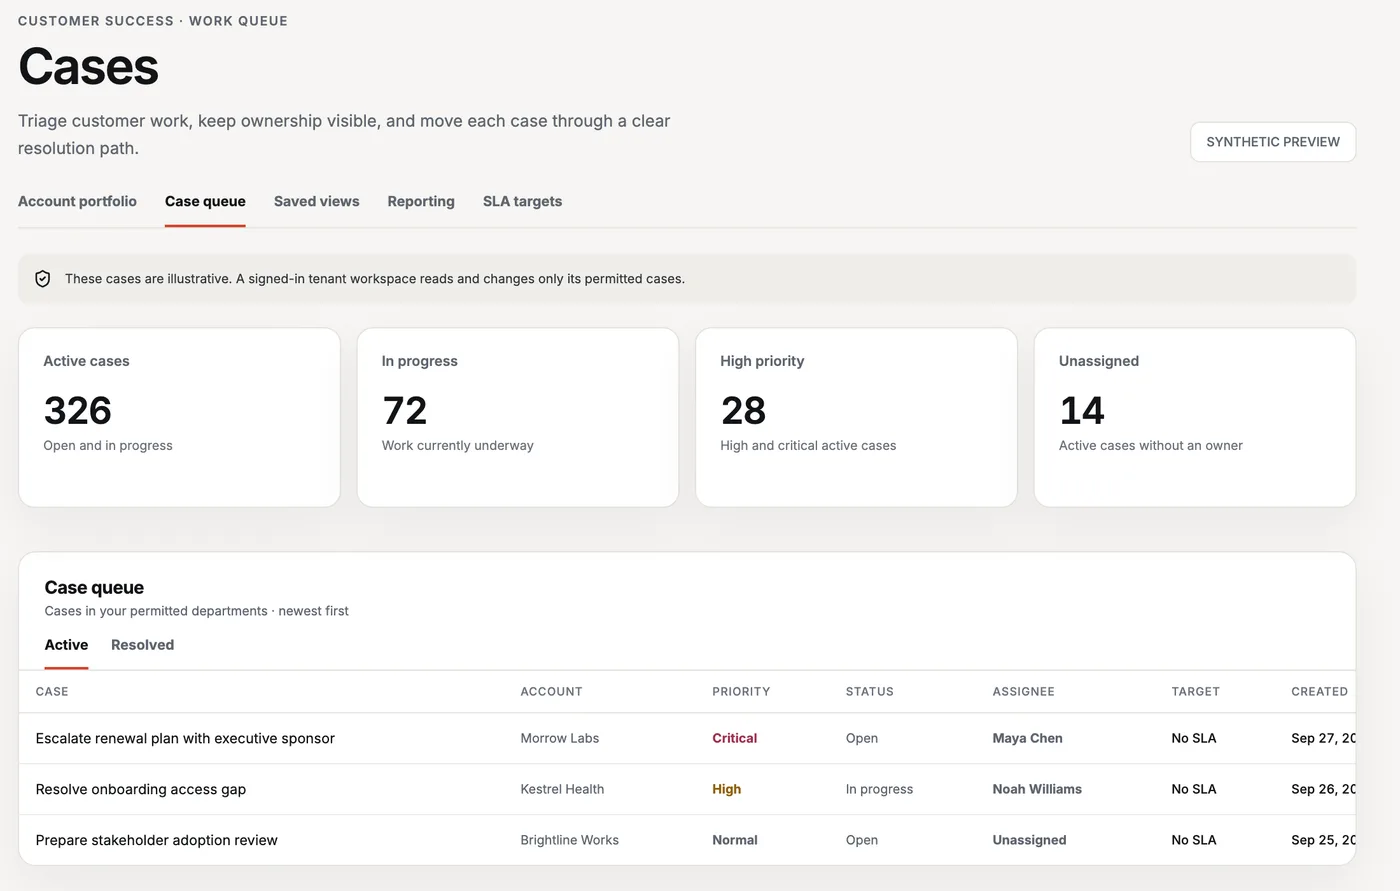
Task: Select the Active sub-tab in Case queue
Action: pyautogui.click(x=66, y=645)
